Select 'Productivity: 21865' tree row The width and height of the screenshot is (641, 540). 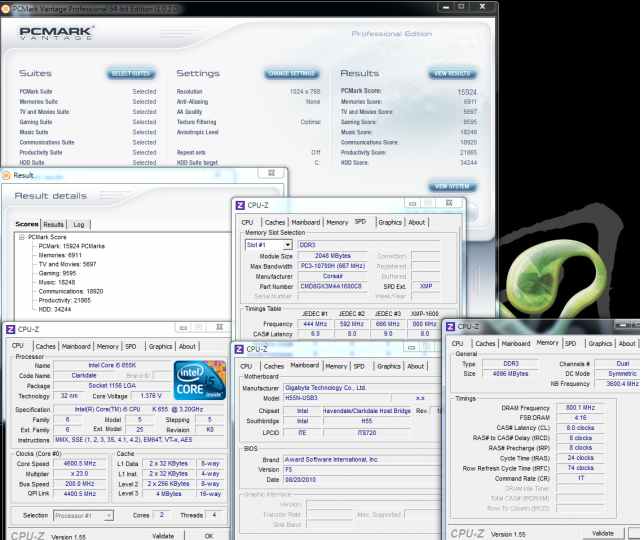(x=65, y=300)
